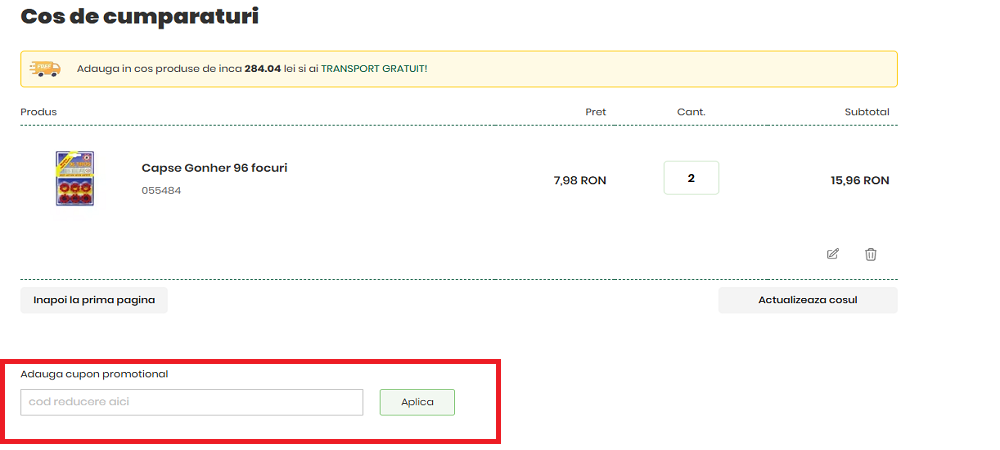The height and width of the screenshot is (450, 1000).
Task: Click the Pret column header
Action: (595, 112)
